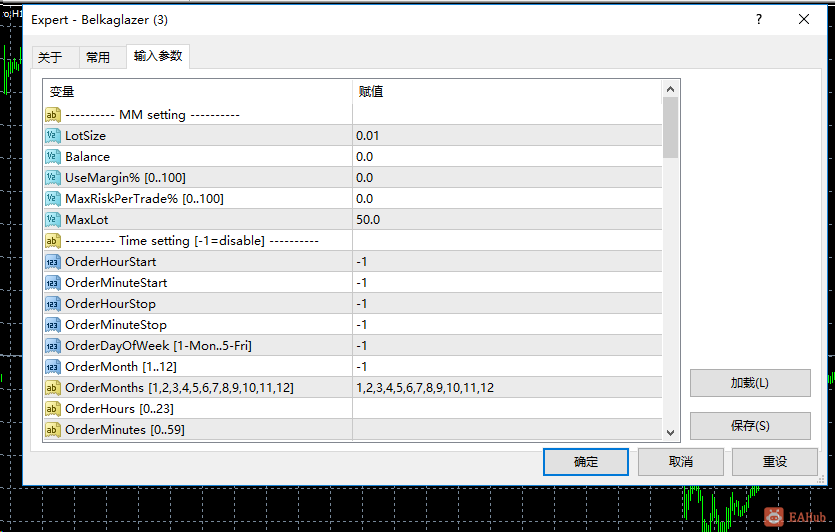Select the OrderMonth value -1

coord(362,367)
